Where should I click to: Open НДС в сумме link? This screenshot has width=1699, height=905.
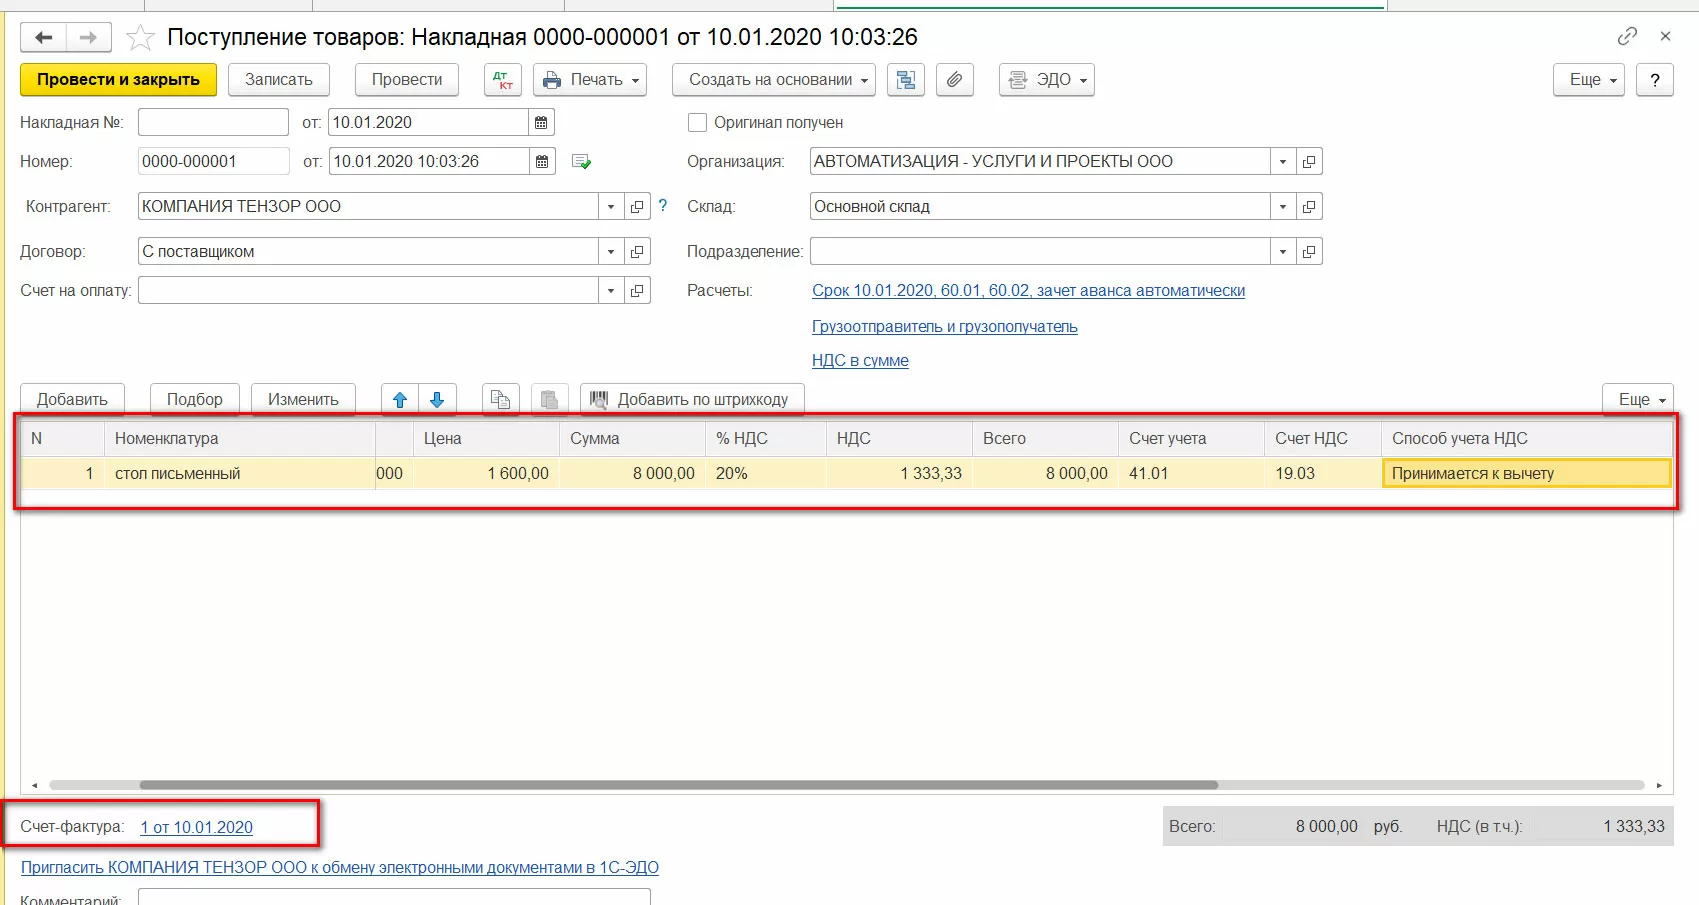coord(860,360)
